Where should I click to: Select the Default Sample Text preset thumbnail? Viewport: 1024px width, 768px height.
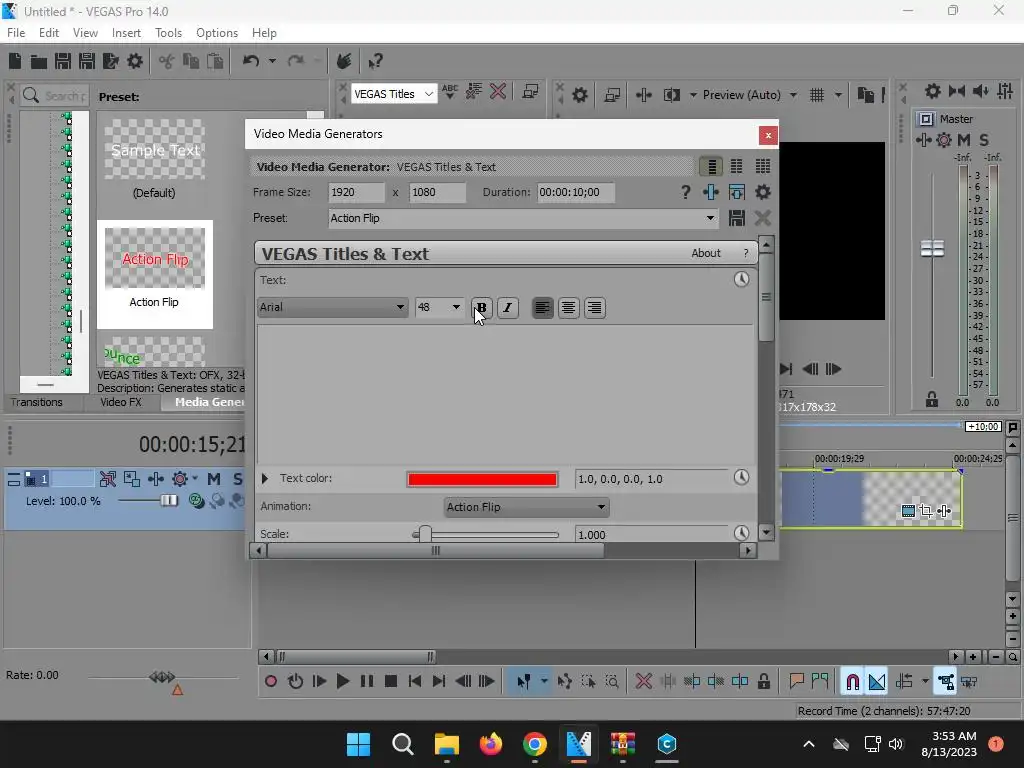(x=155, y=150)
